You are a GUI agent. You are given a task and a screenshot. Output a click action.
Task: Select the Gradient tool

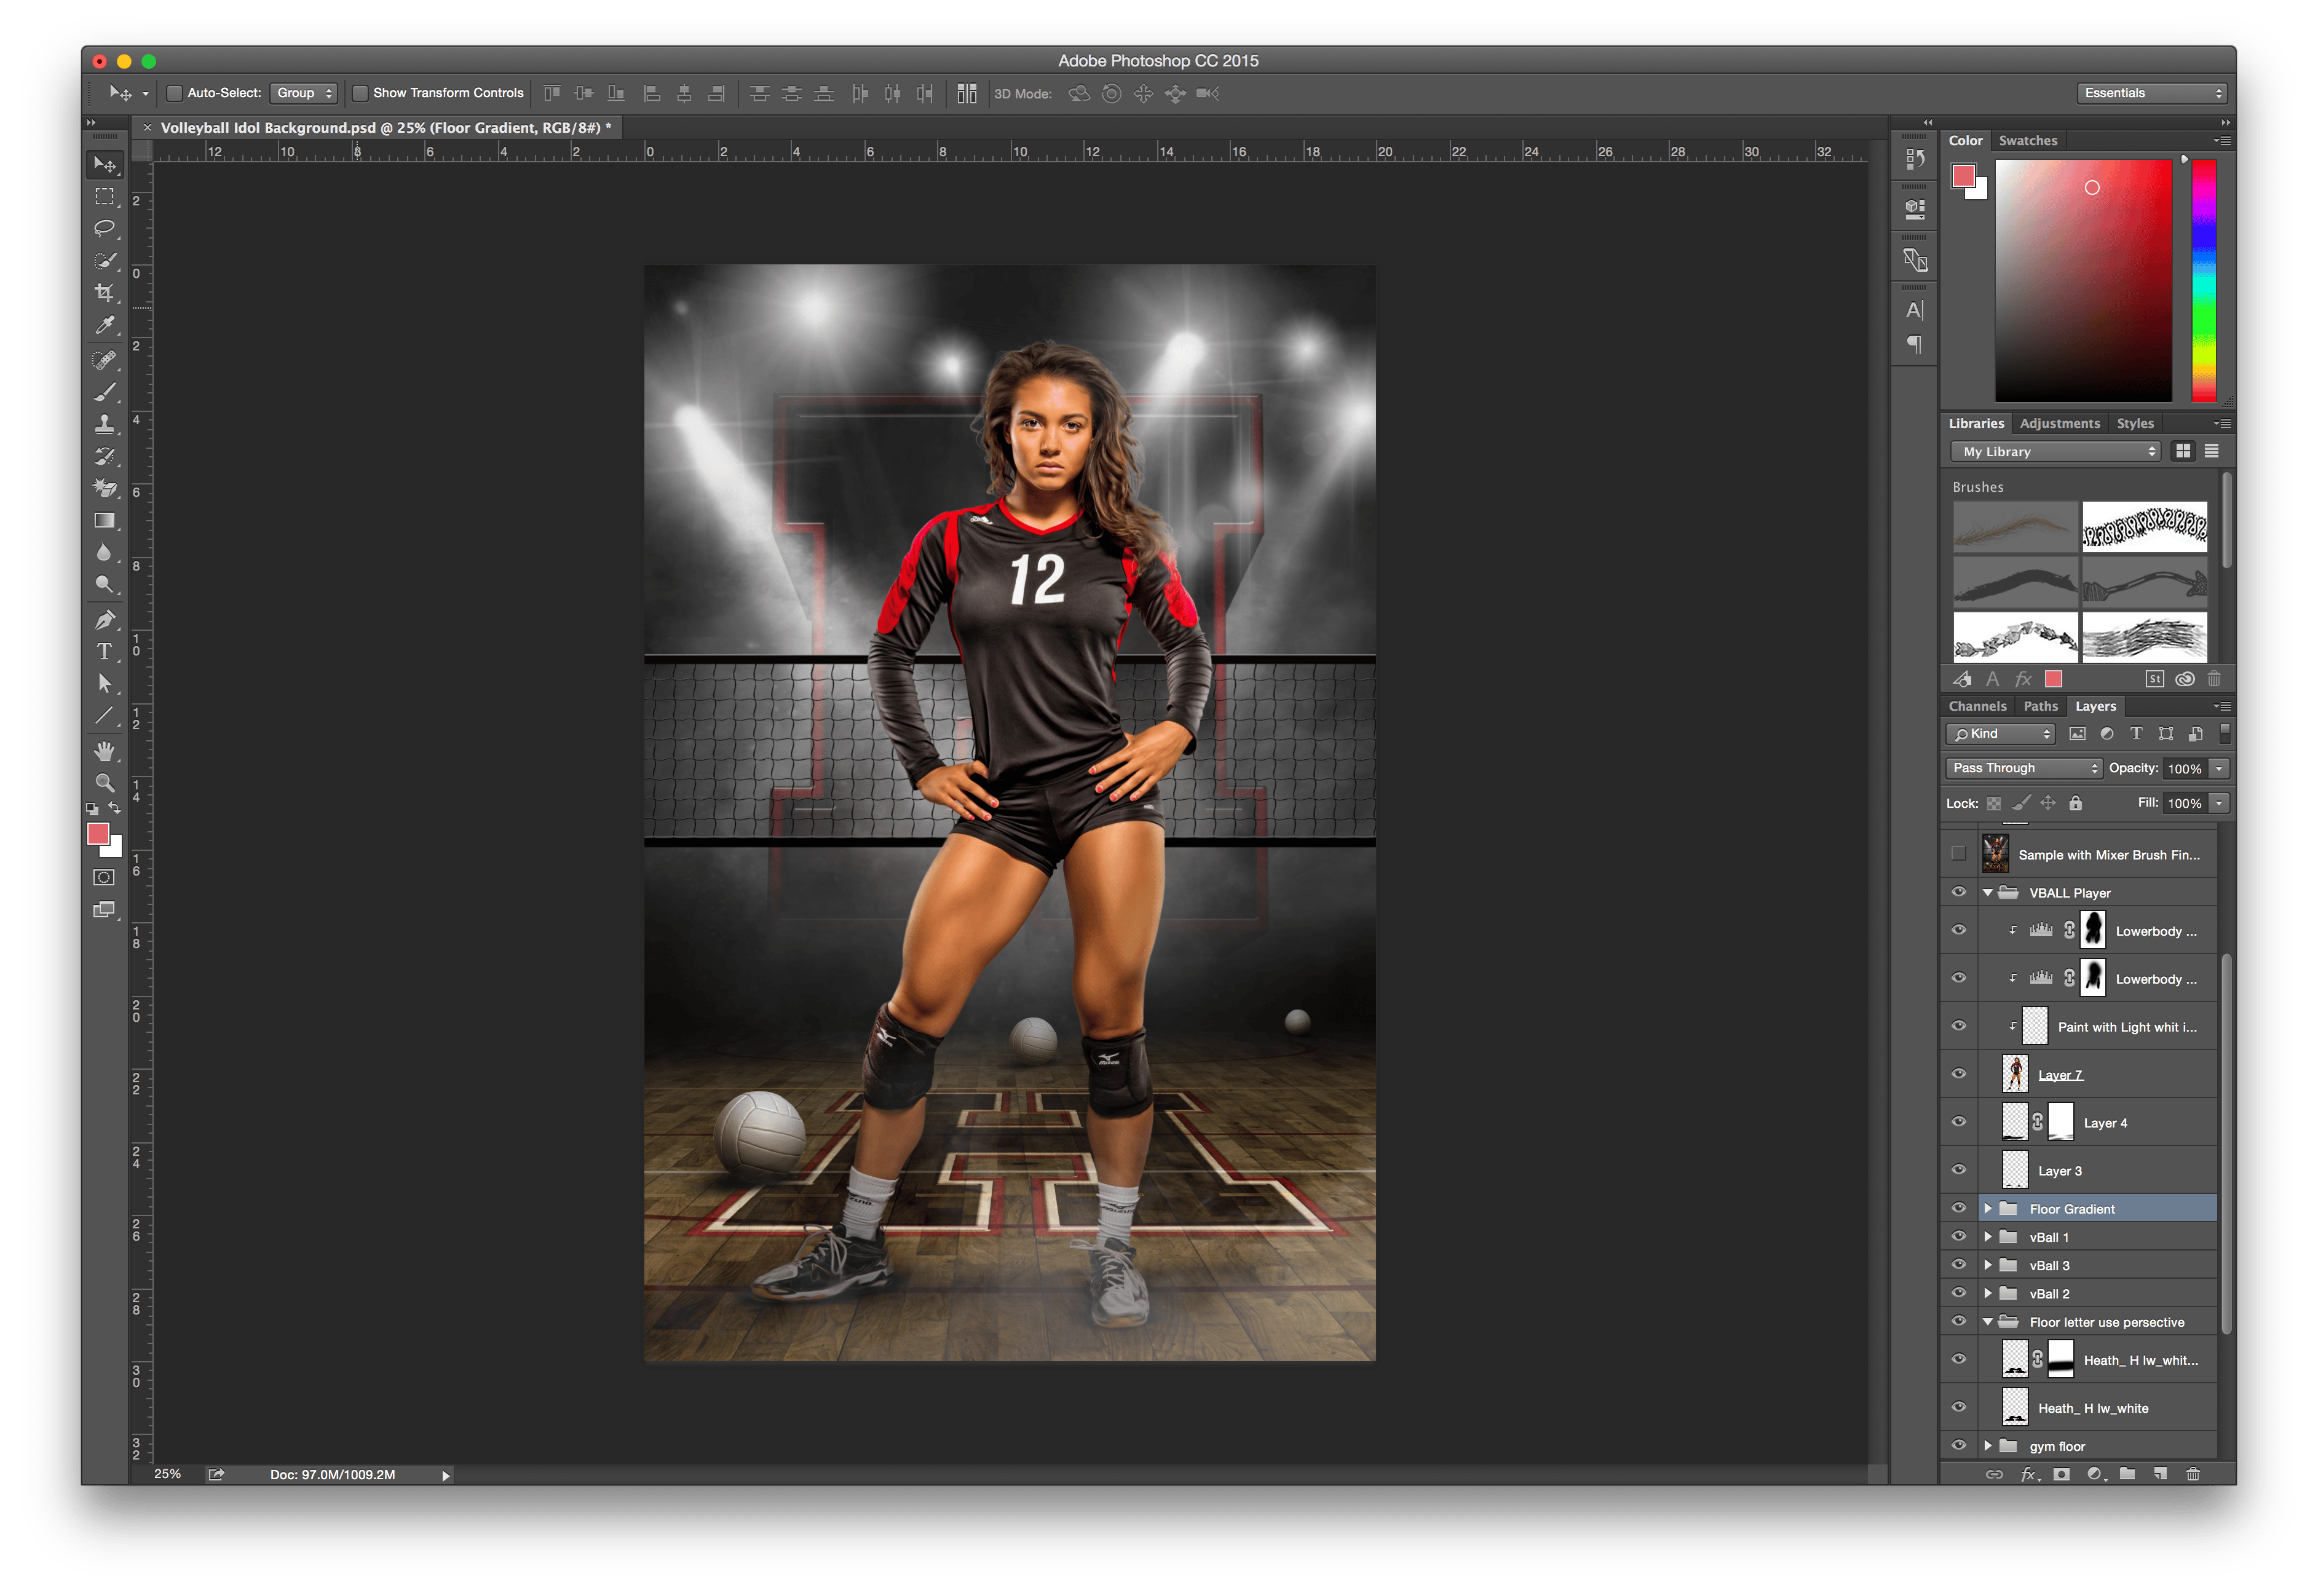coord(104,521)
